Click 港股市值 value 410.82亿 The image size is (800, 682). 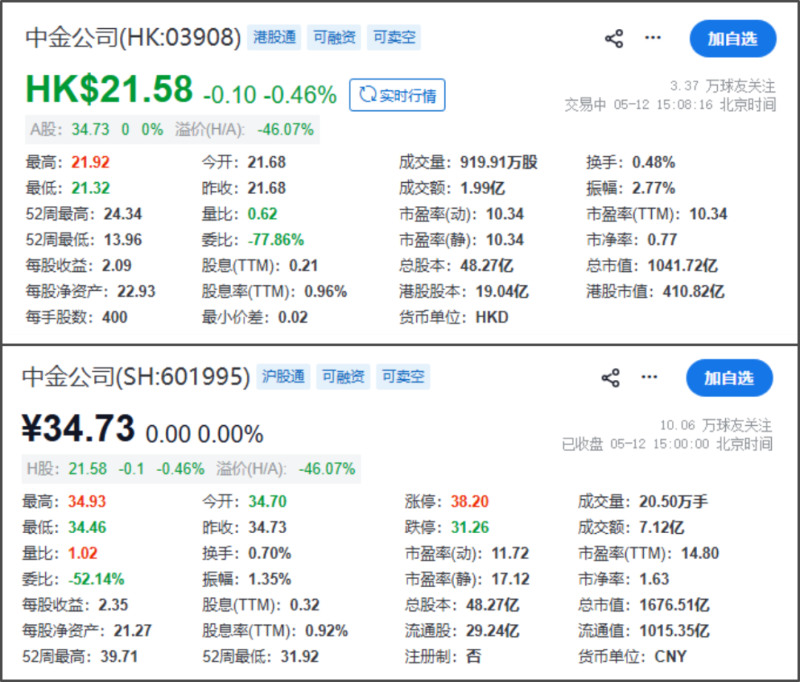tap(693, 291)
